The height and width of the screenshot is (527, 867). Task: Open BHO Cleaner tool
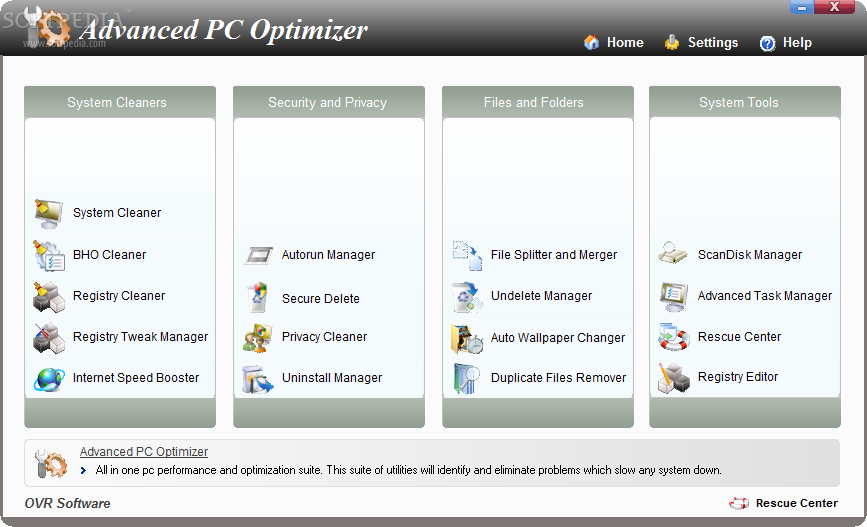tap(109, 255)
